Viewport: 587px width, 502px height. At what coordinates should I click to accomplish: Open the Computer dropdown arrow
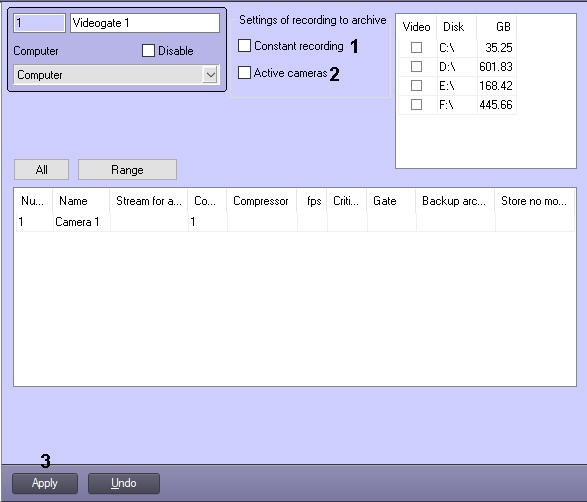210,75
